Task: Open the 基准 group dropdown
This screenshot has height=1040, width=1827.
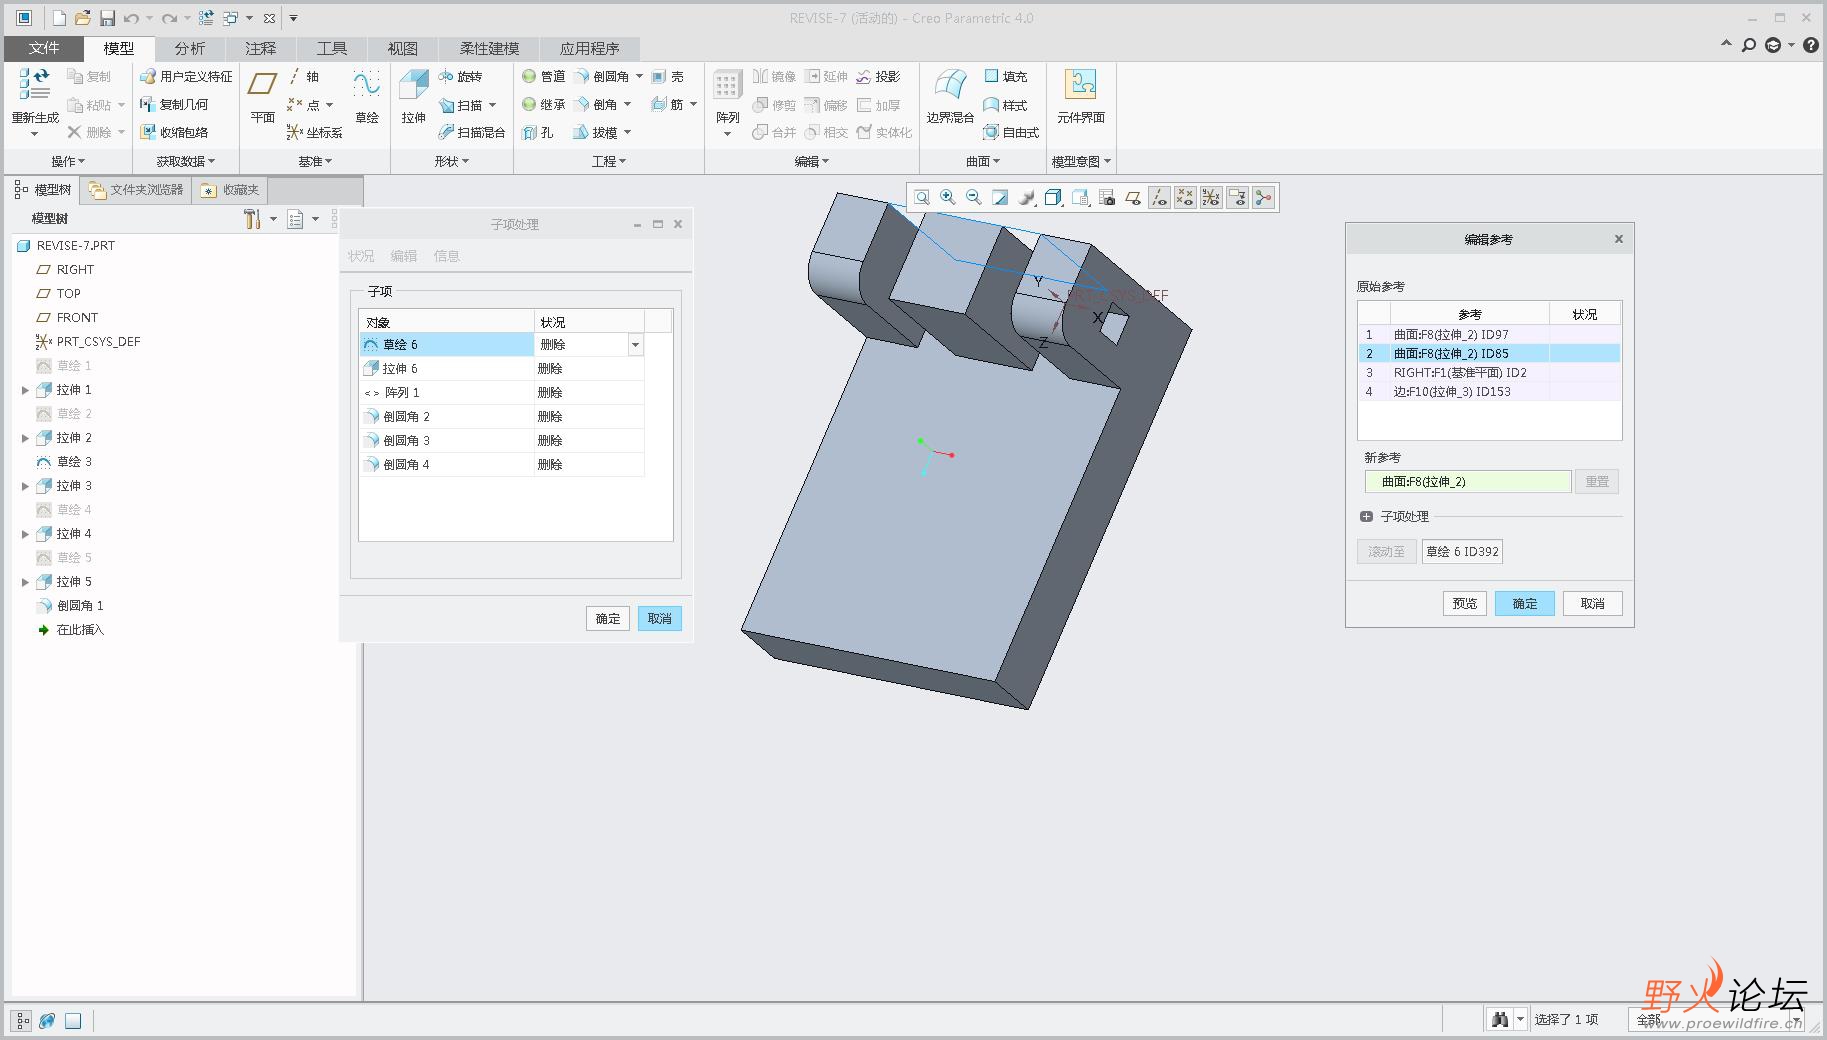Action: (x=315, y=161)
